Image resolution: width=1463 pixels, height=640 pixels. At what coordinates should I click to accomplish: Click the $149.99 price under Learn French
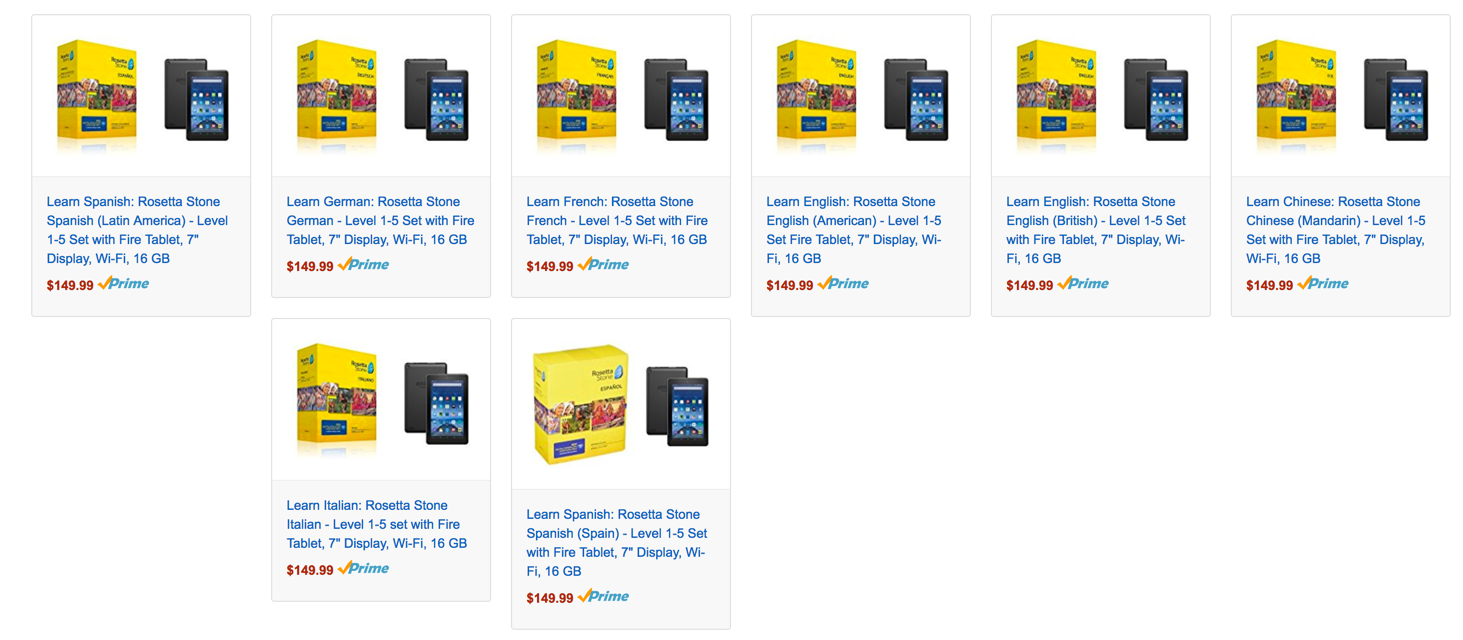[x=550, y=267]
